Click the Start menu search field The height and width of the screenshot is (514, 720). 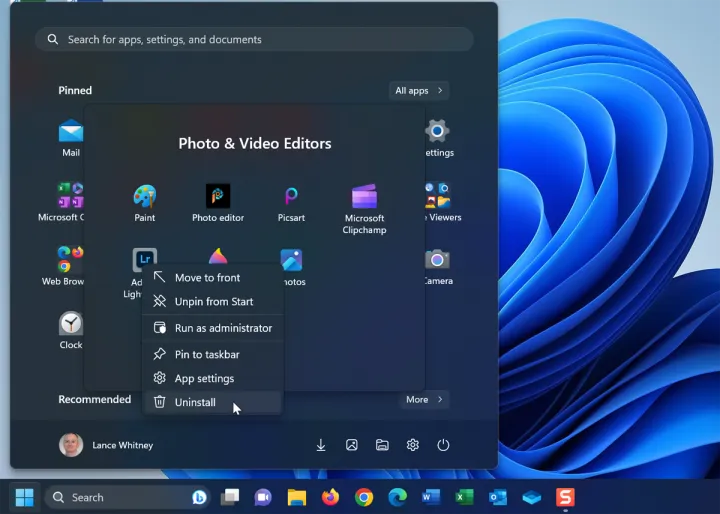coord(254,40)
